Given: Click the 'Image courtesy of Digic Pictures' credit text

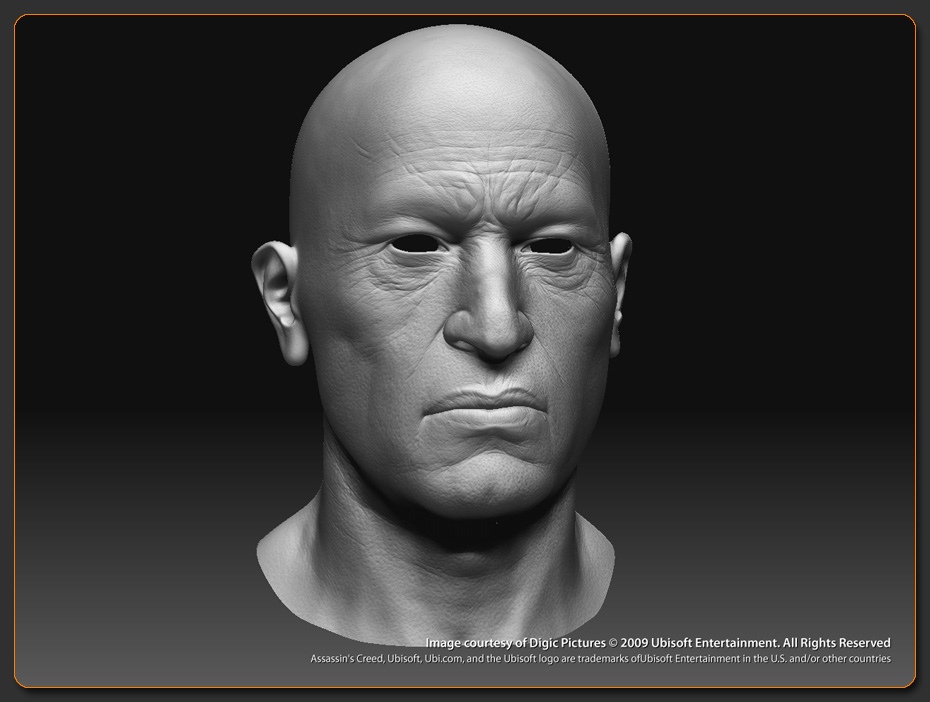Looking at the screenshot, I should pos(515,643).
